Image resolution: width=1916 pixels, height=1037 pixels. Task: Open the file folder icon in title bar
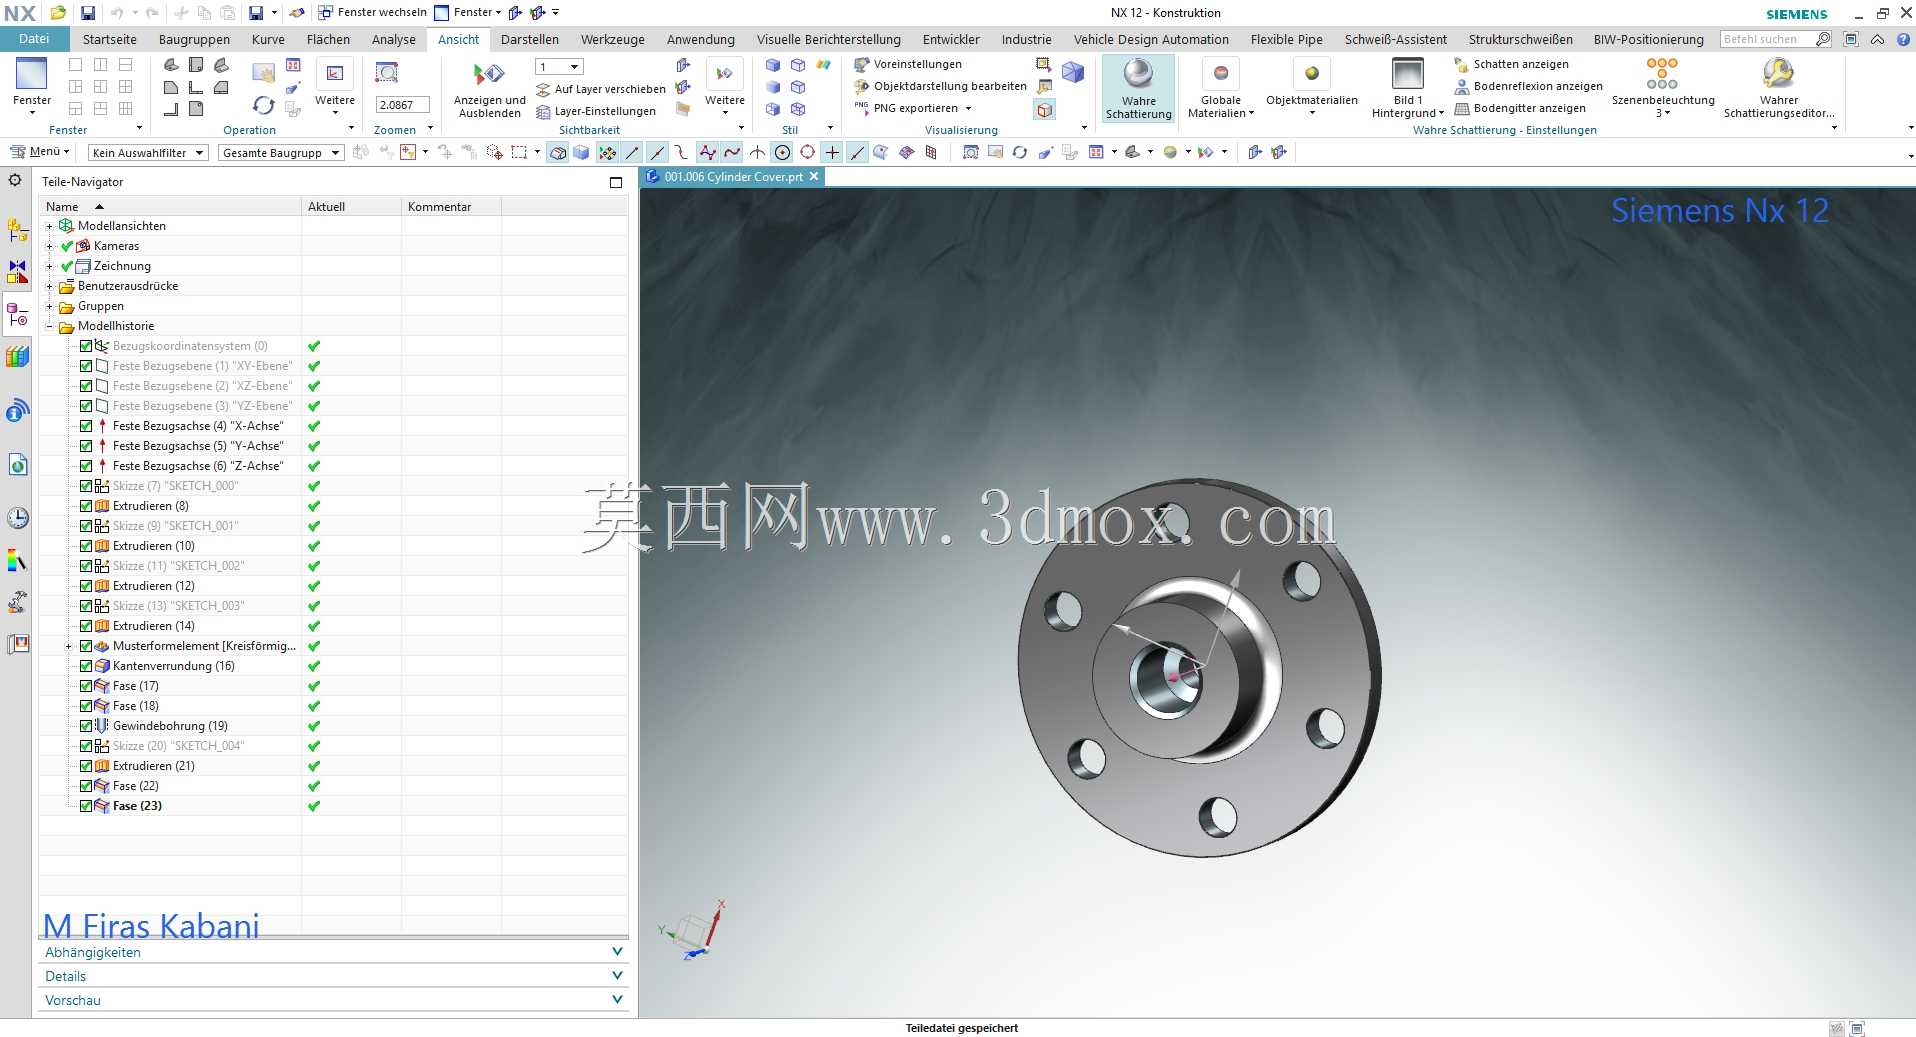point(58,13)
